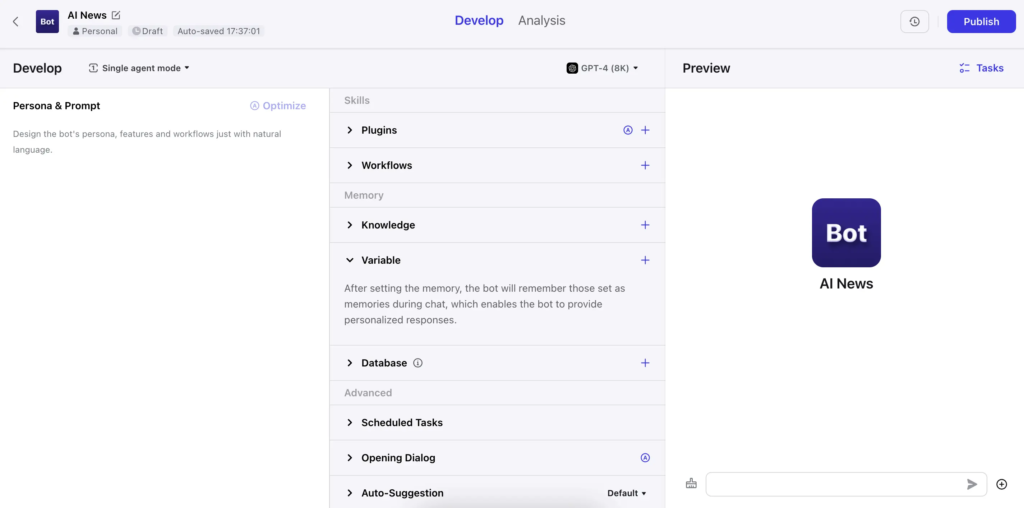Open the Single agent mode dropdown

coord(139,68)
